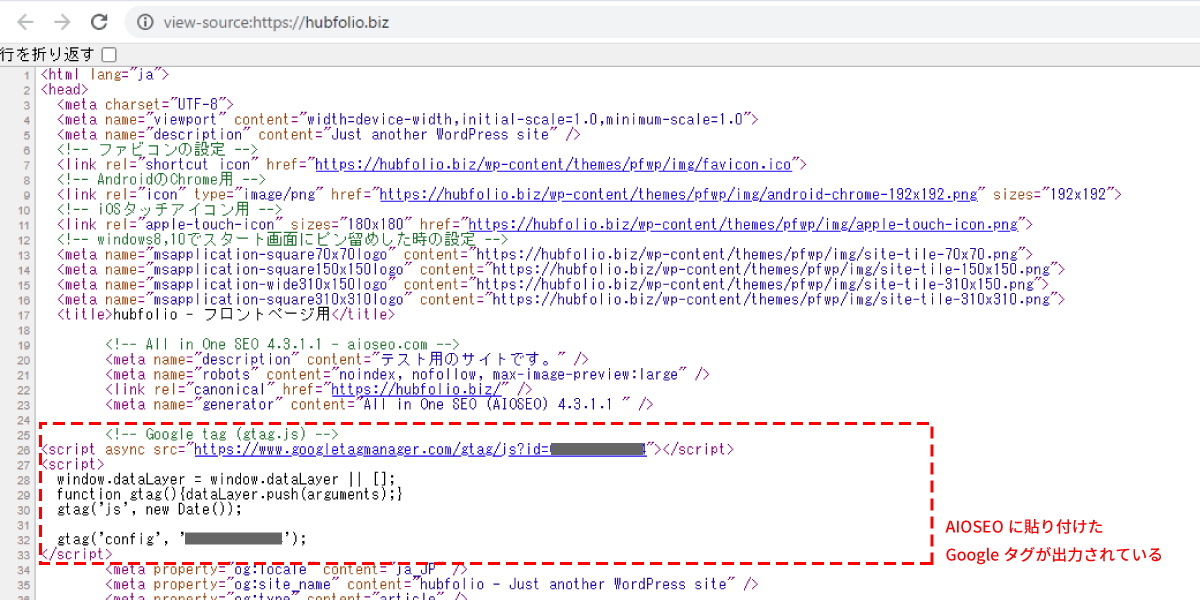The height and width of the screenshot is (600, 1200).
Task: Click the robots meta noindex, nofollow line
Action: 408,374
